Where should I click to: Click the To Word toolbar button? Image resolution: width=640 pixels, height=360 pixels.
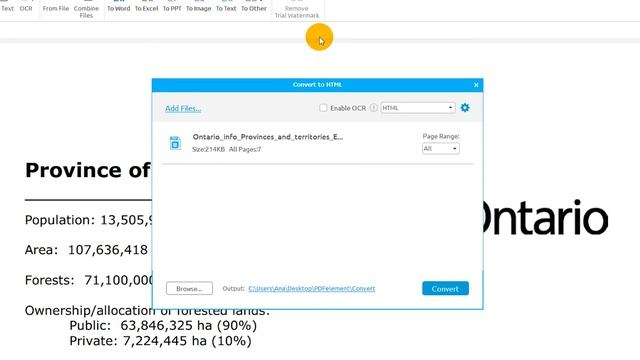118,8
